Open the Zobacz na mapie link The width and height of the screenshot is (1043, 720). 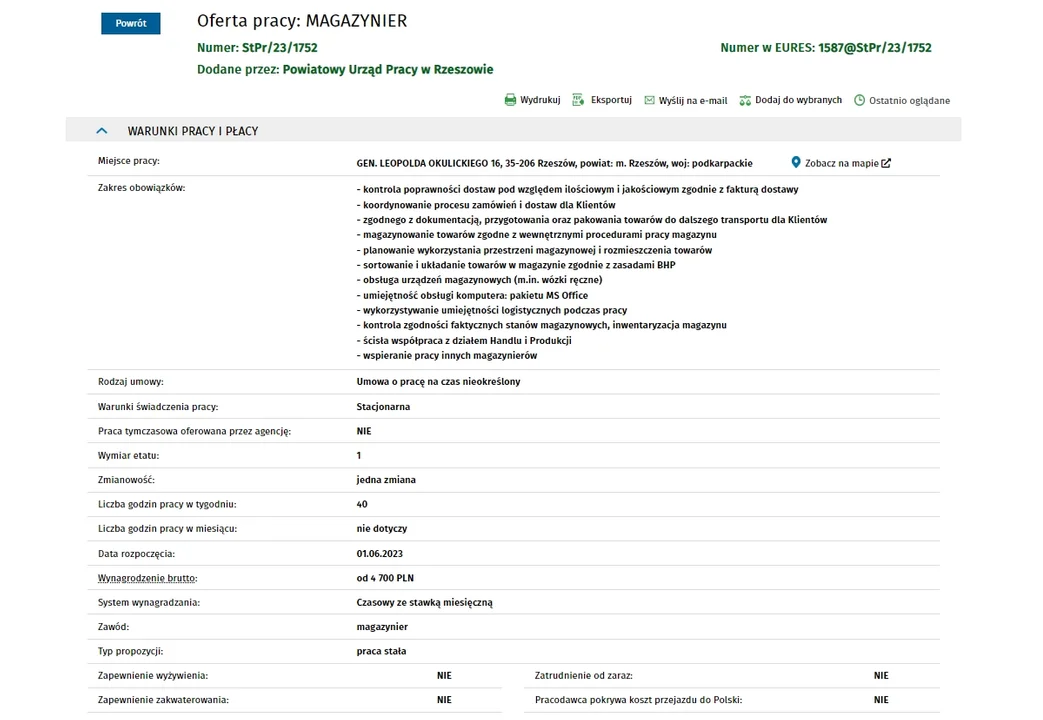(841, 163)
